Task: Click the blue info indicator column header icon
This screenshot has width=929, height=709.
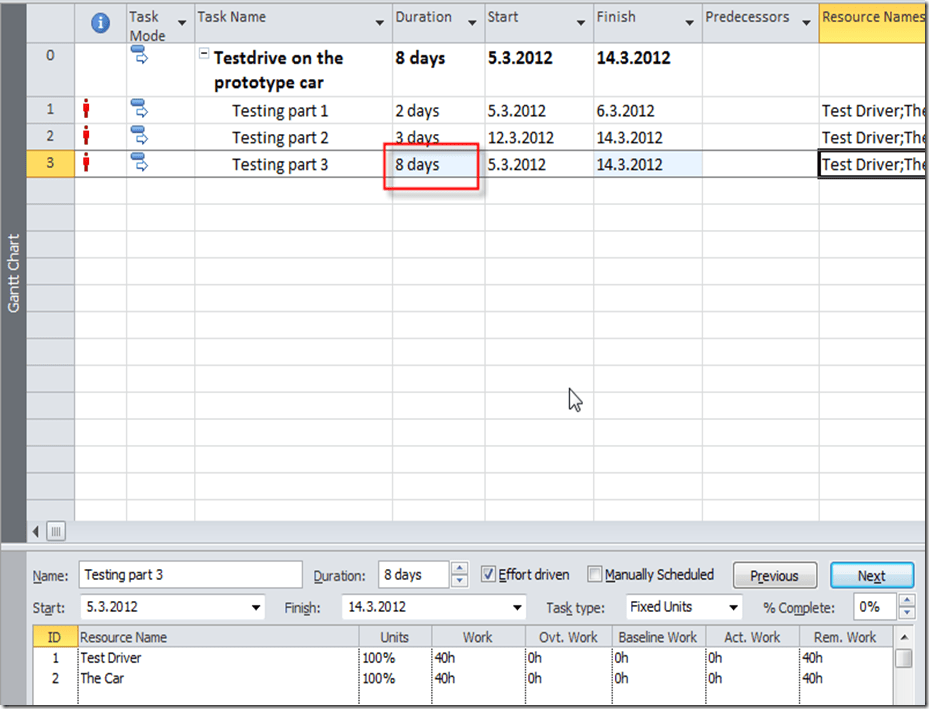Action: [100, 23]
